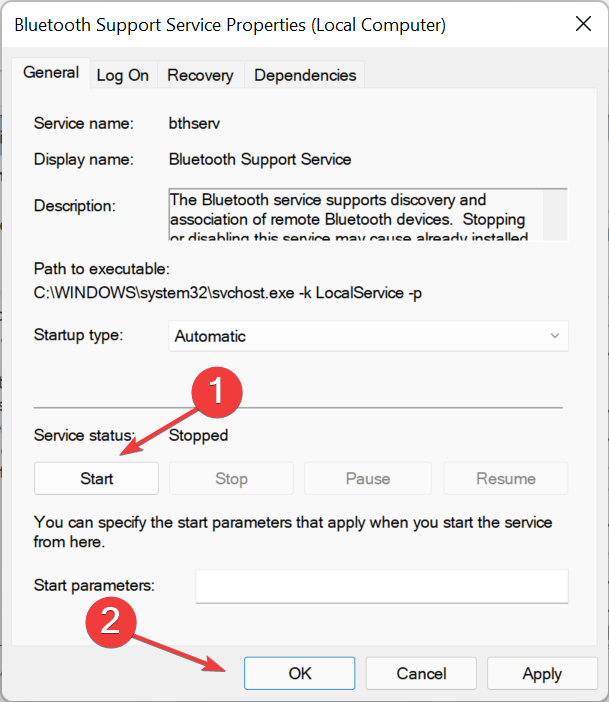Click inside the Description text box

(x=355, y=214)
